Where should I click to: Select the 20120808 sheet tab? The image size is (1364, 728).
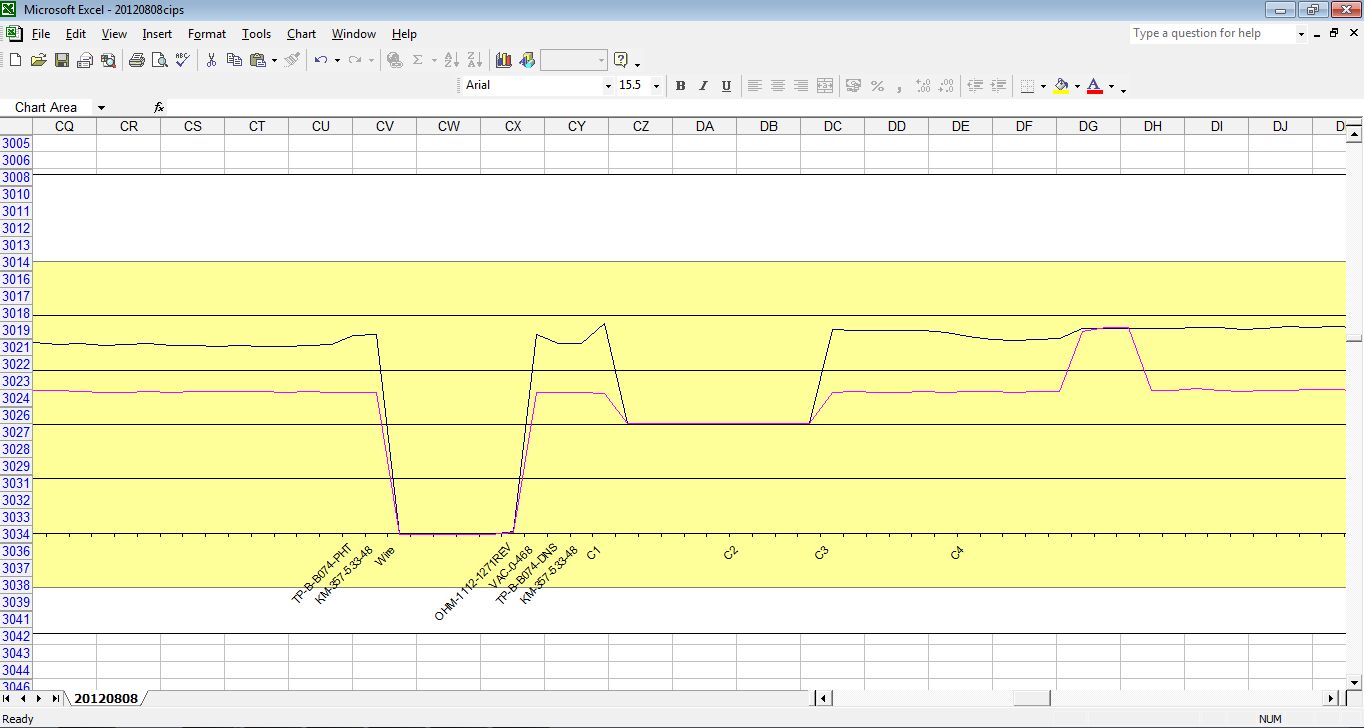[106, 698]
